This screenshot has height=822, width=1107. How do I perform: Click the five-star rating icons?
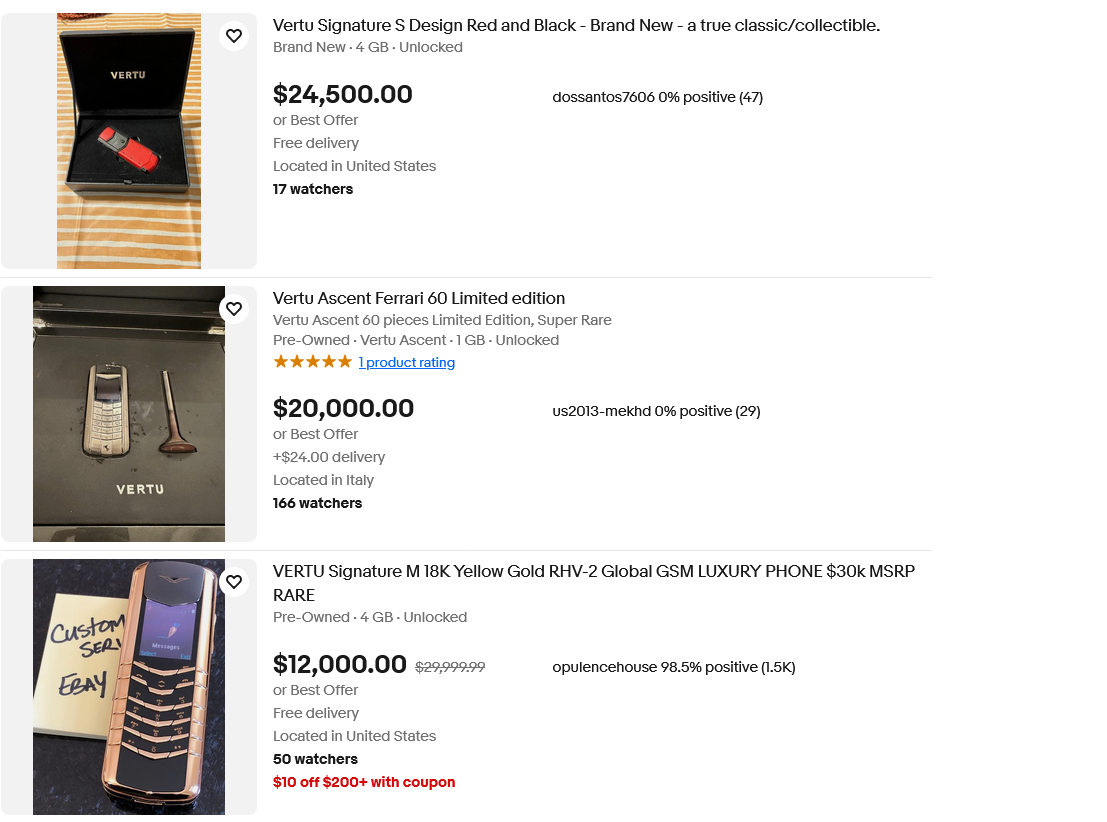click(x=312, y=362)
